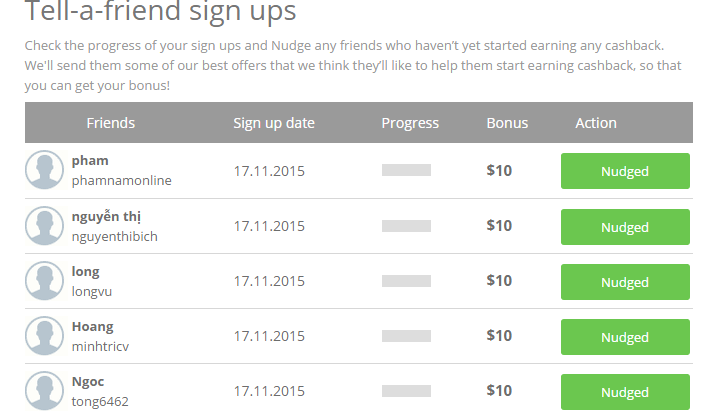The height and width of the screenshot is (417, 721).
Task: Click Hoang's profile avatar icon
Action: [x=44, y=336]
